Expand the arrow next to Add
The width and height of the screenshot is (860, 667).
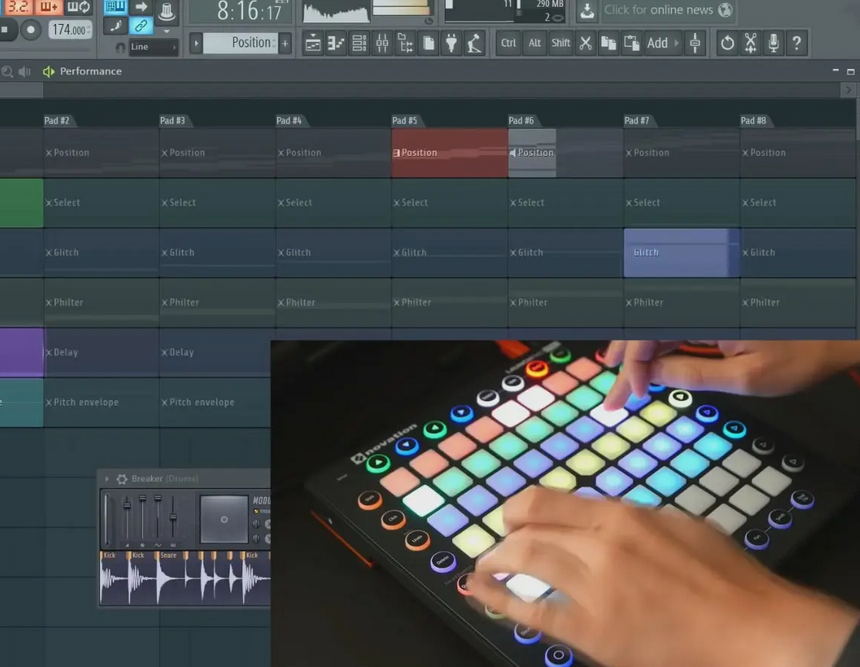tap(677, 43)
